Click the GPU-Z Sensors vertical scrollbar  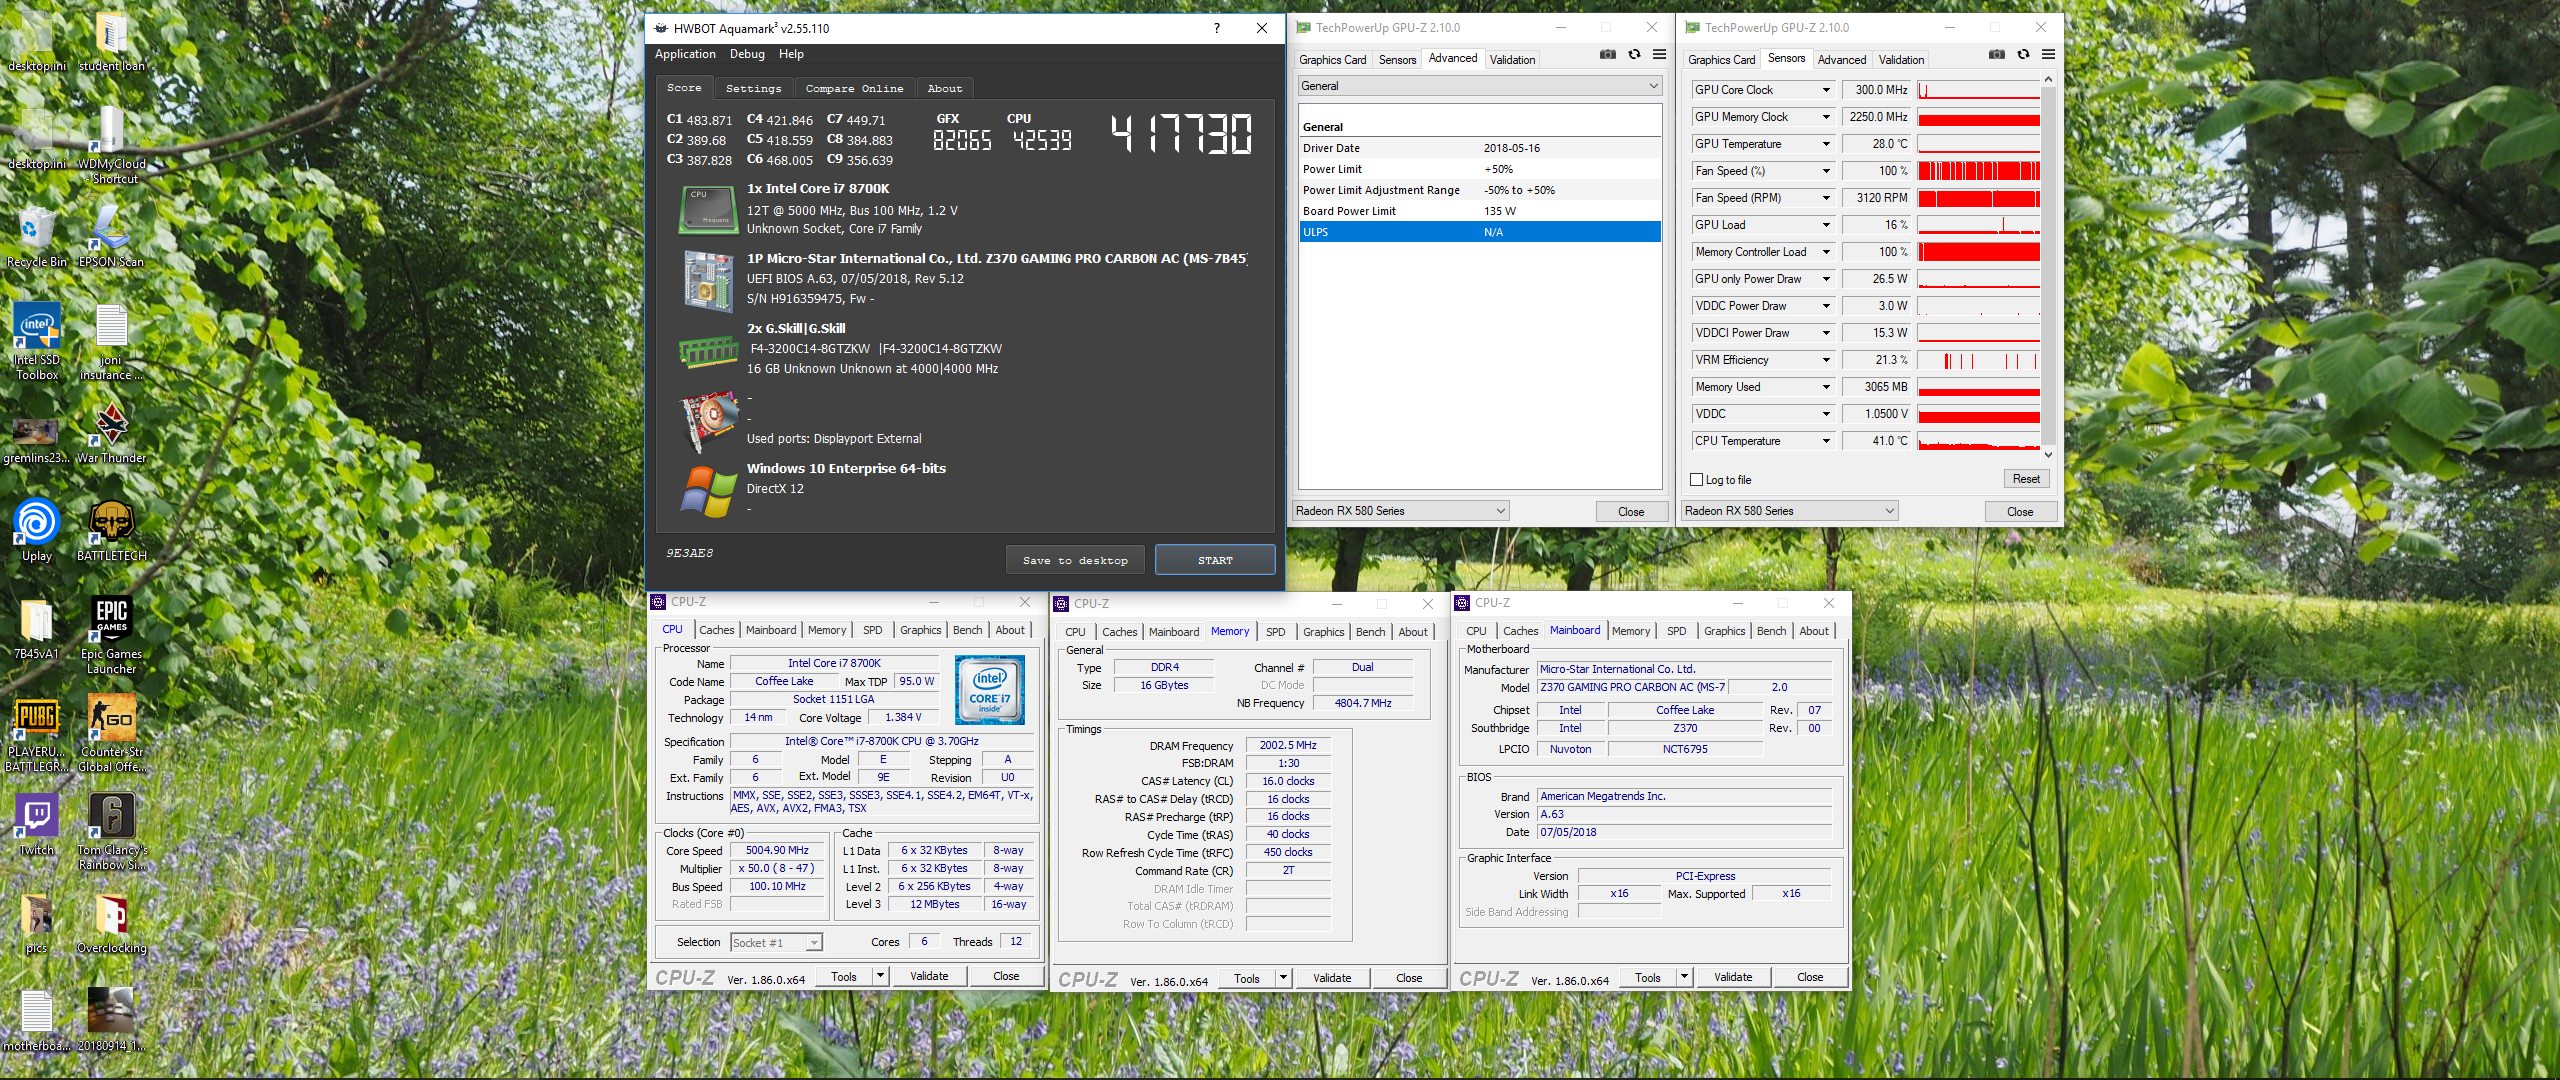[2048, 265]
